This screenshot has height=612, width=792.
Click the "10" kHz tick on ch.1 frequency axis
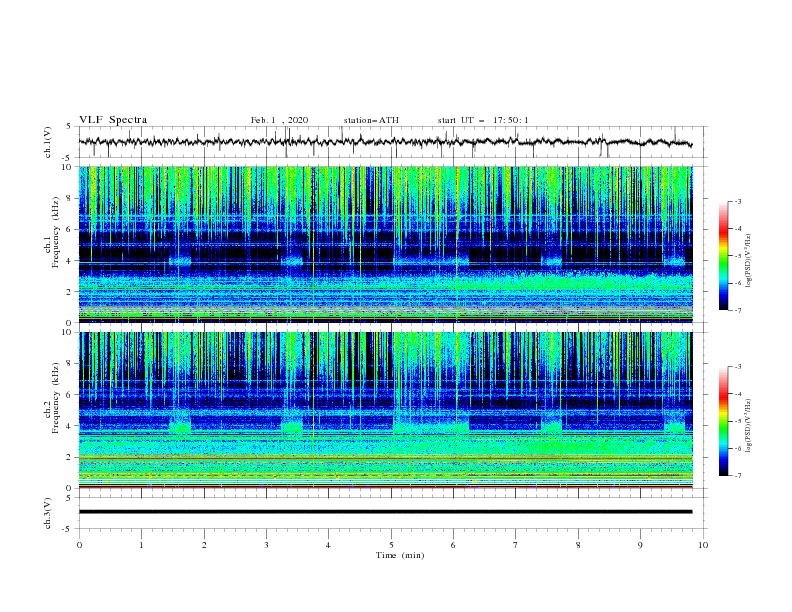pyautogui.click(x=66, y=166)
